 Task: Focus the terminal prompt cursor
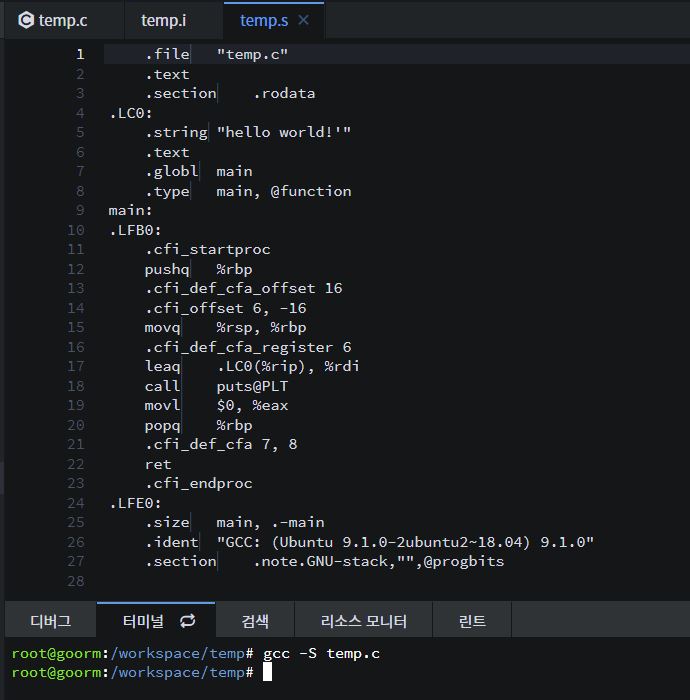coord(267,672)
